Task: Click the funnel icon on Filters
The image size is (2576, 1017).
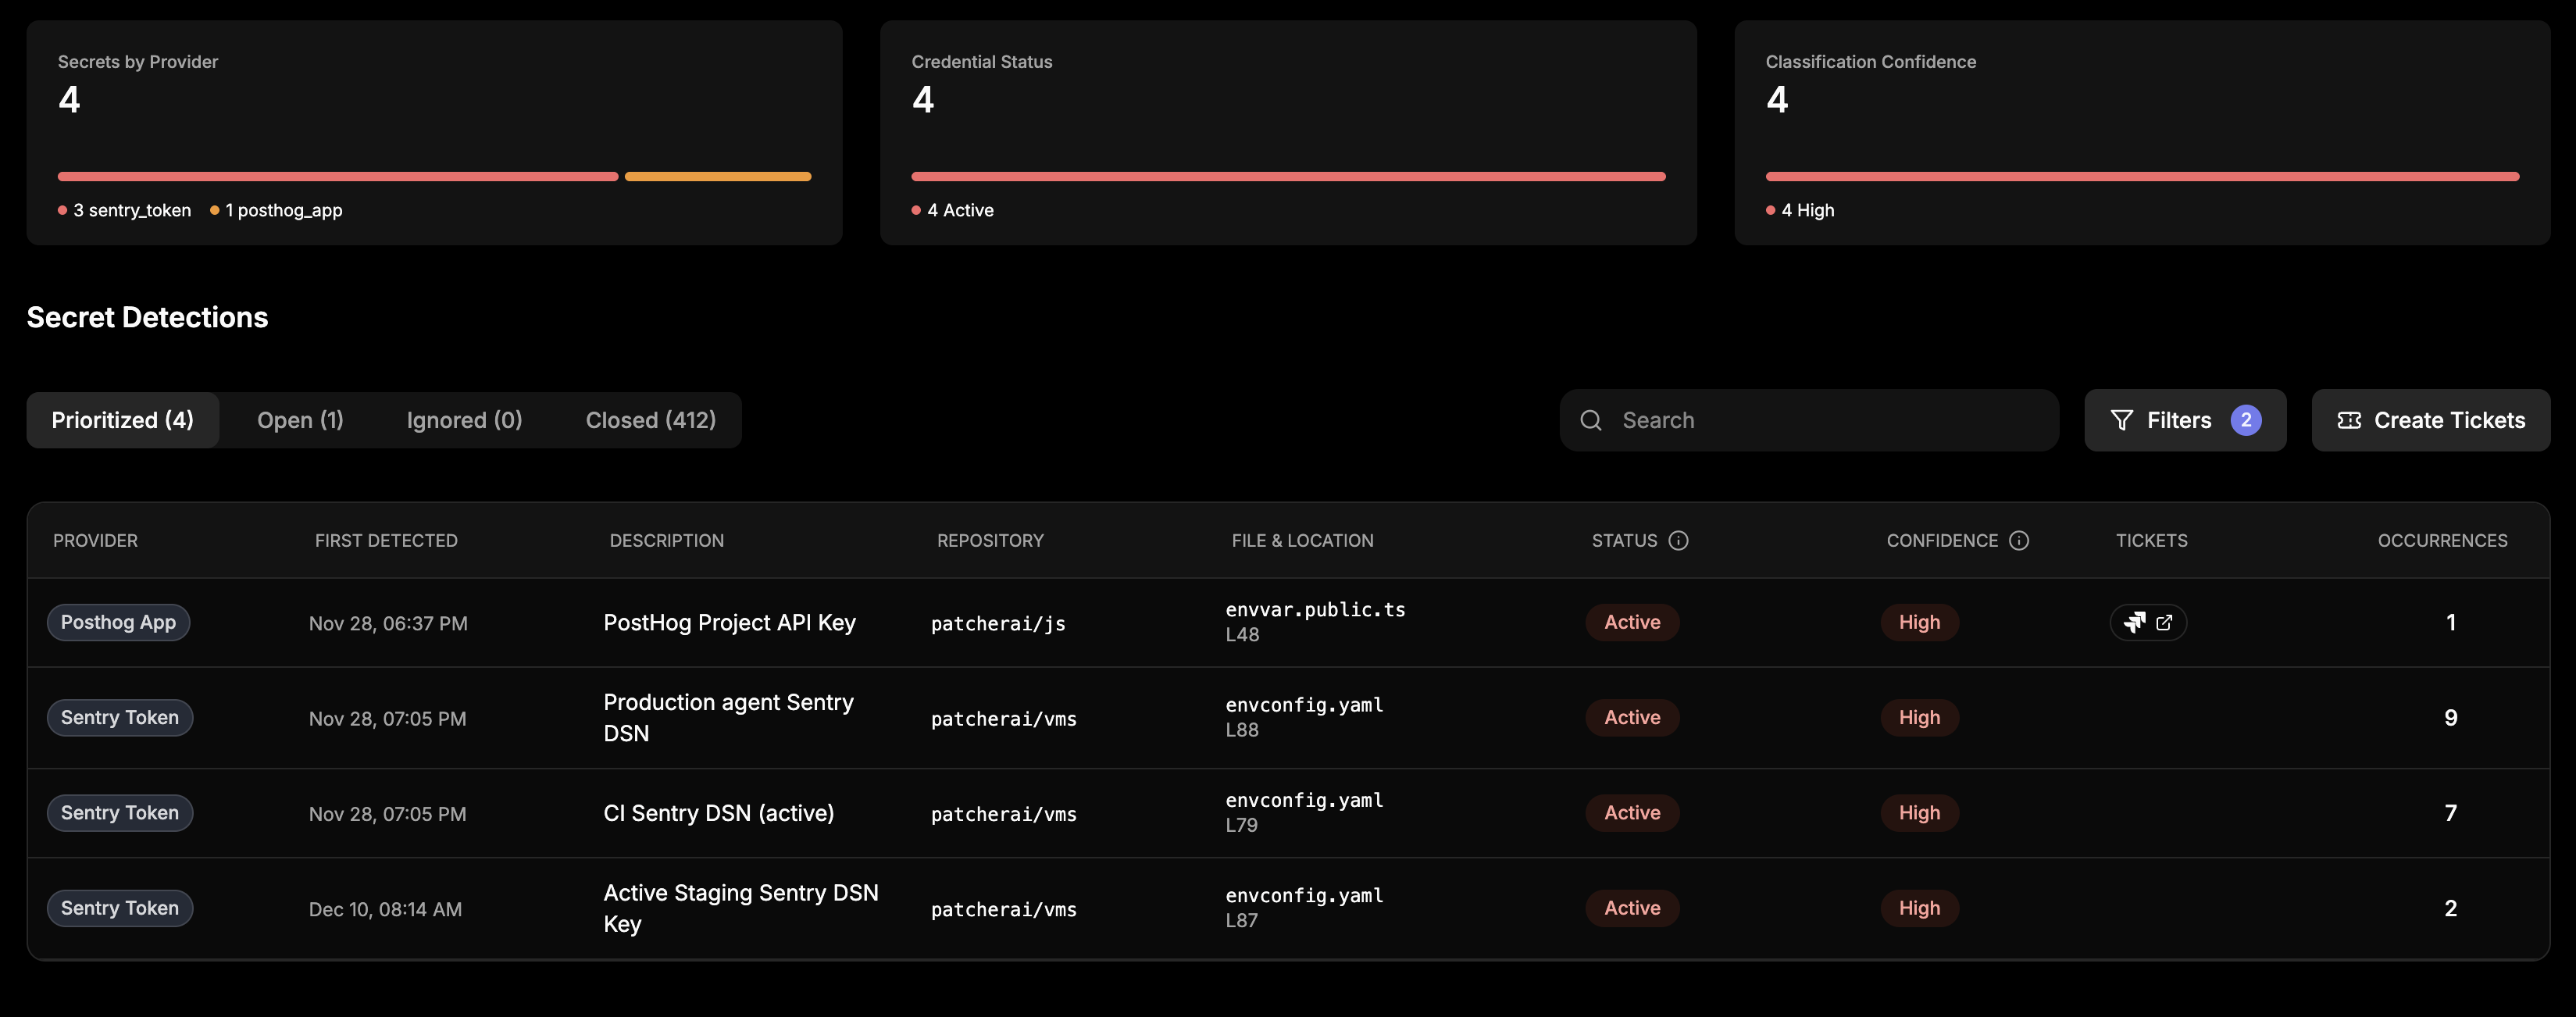Action: (2121, 420)
